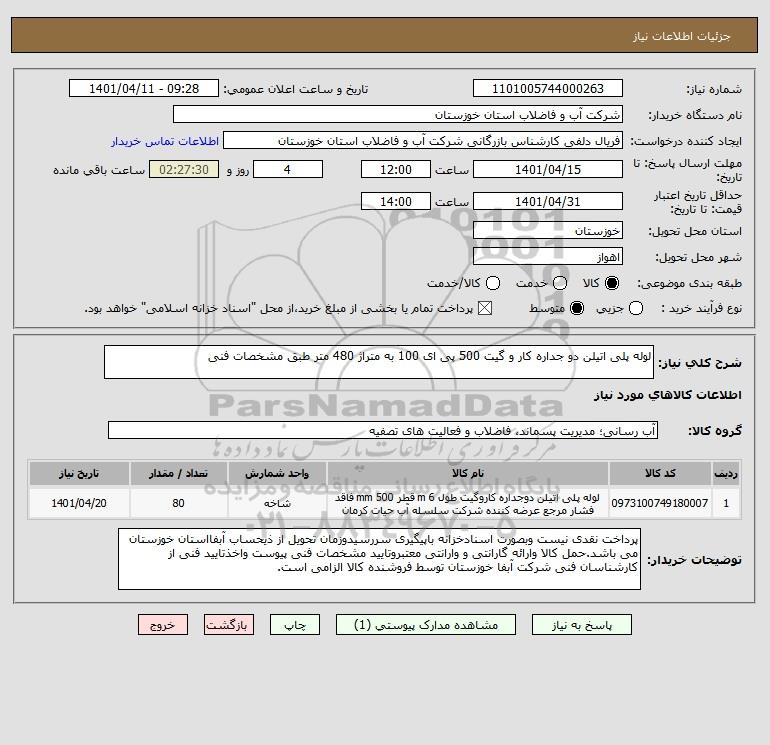Click the گروه کالا field
Image resolution: width=770 pixels, height=745 pixels.
tap(383, 430)
